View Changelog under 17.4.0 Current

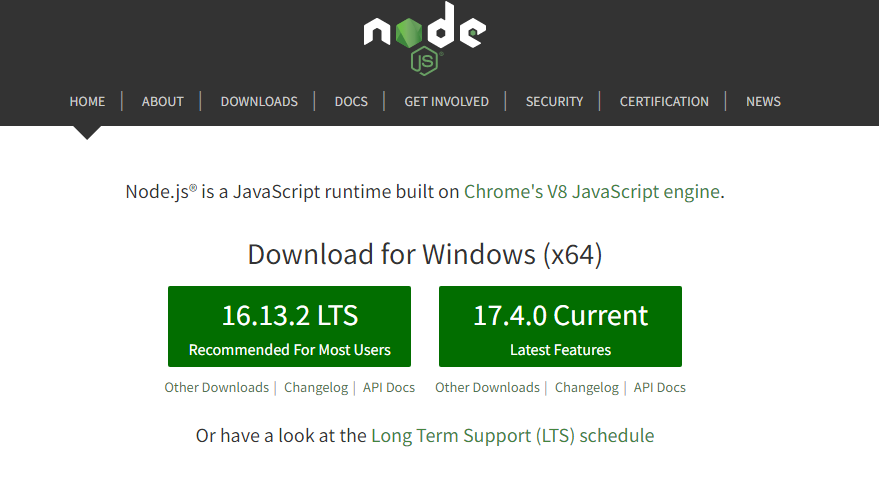tap(586, 388)
